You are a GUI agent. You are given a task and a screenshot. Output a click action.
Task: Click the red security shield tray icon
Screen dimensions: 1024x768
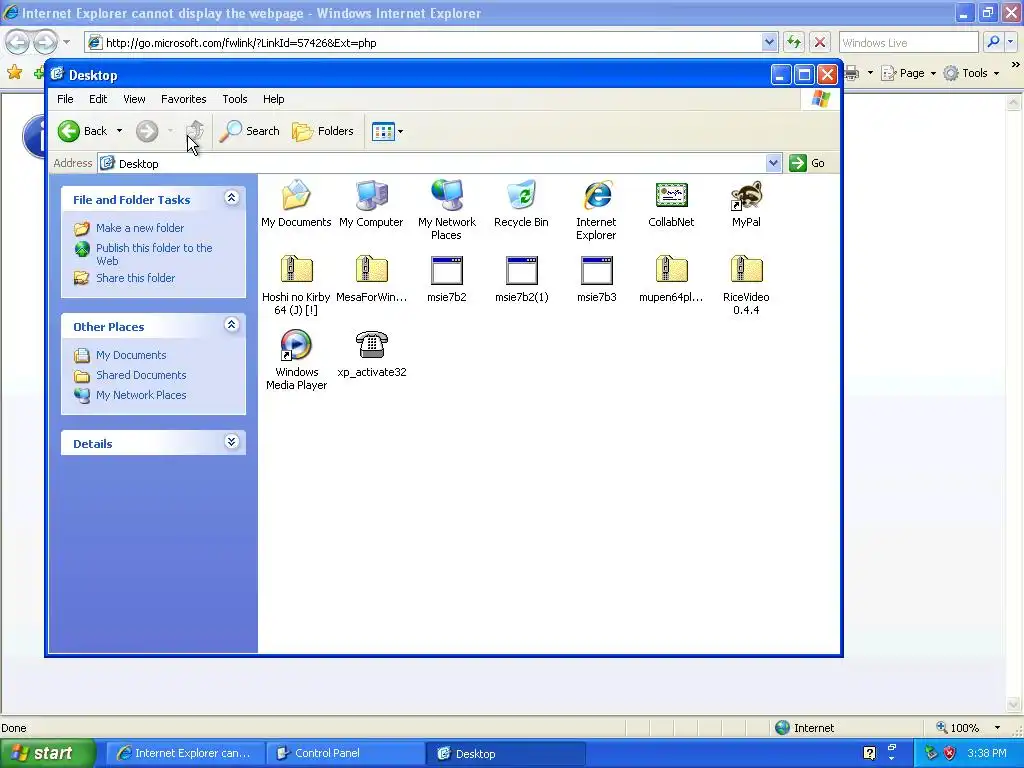click(x=950, y=754)
